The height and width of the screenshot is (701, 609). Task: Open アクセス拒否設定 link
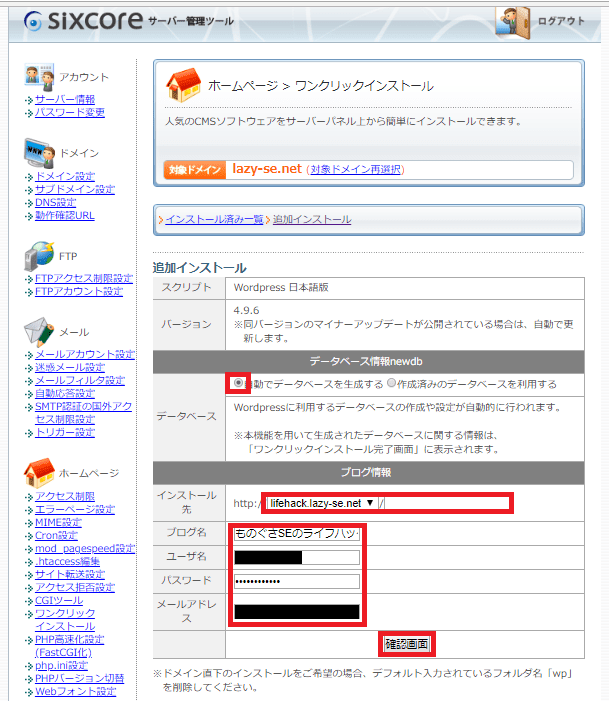[75, 587]
